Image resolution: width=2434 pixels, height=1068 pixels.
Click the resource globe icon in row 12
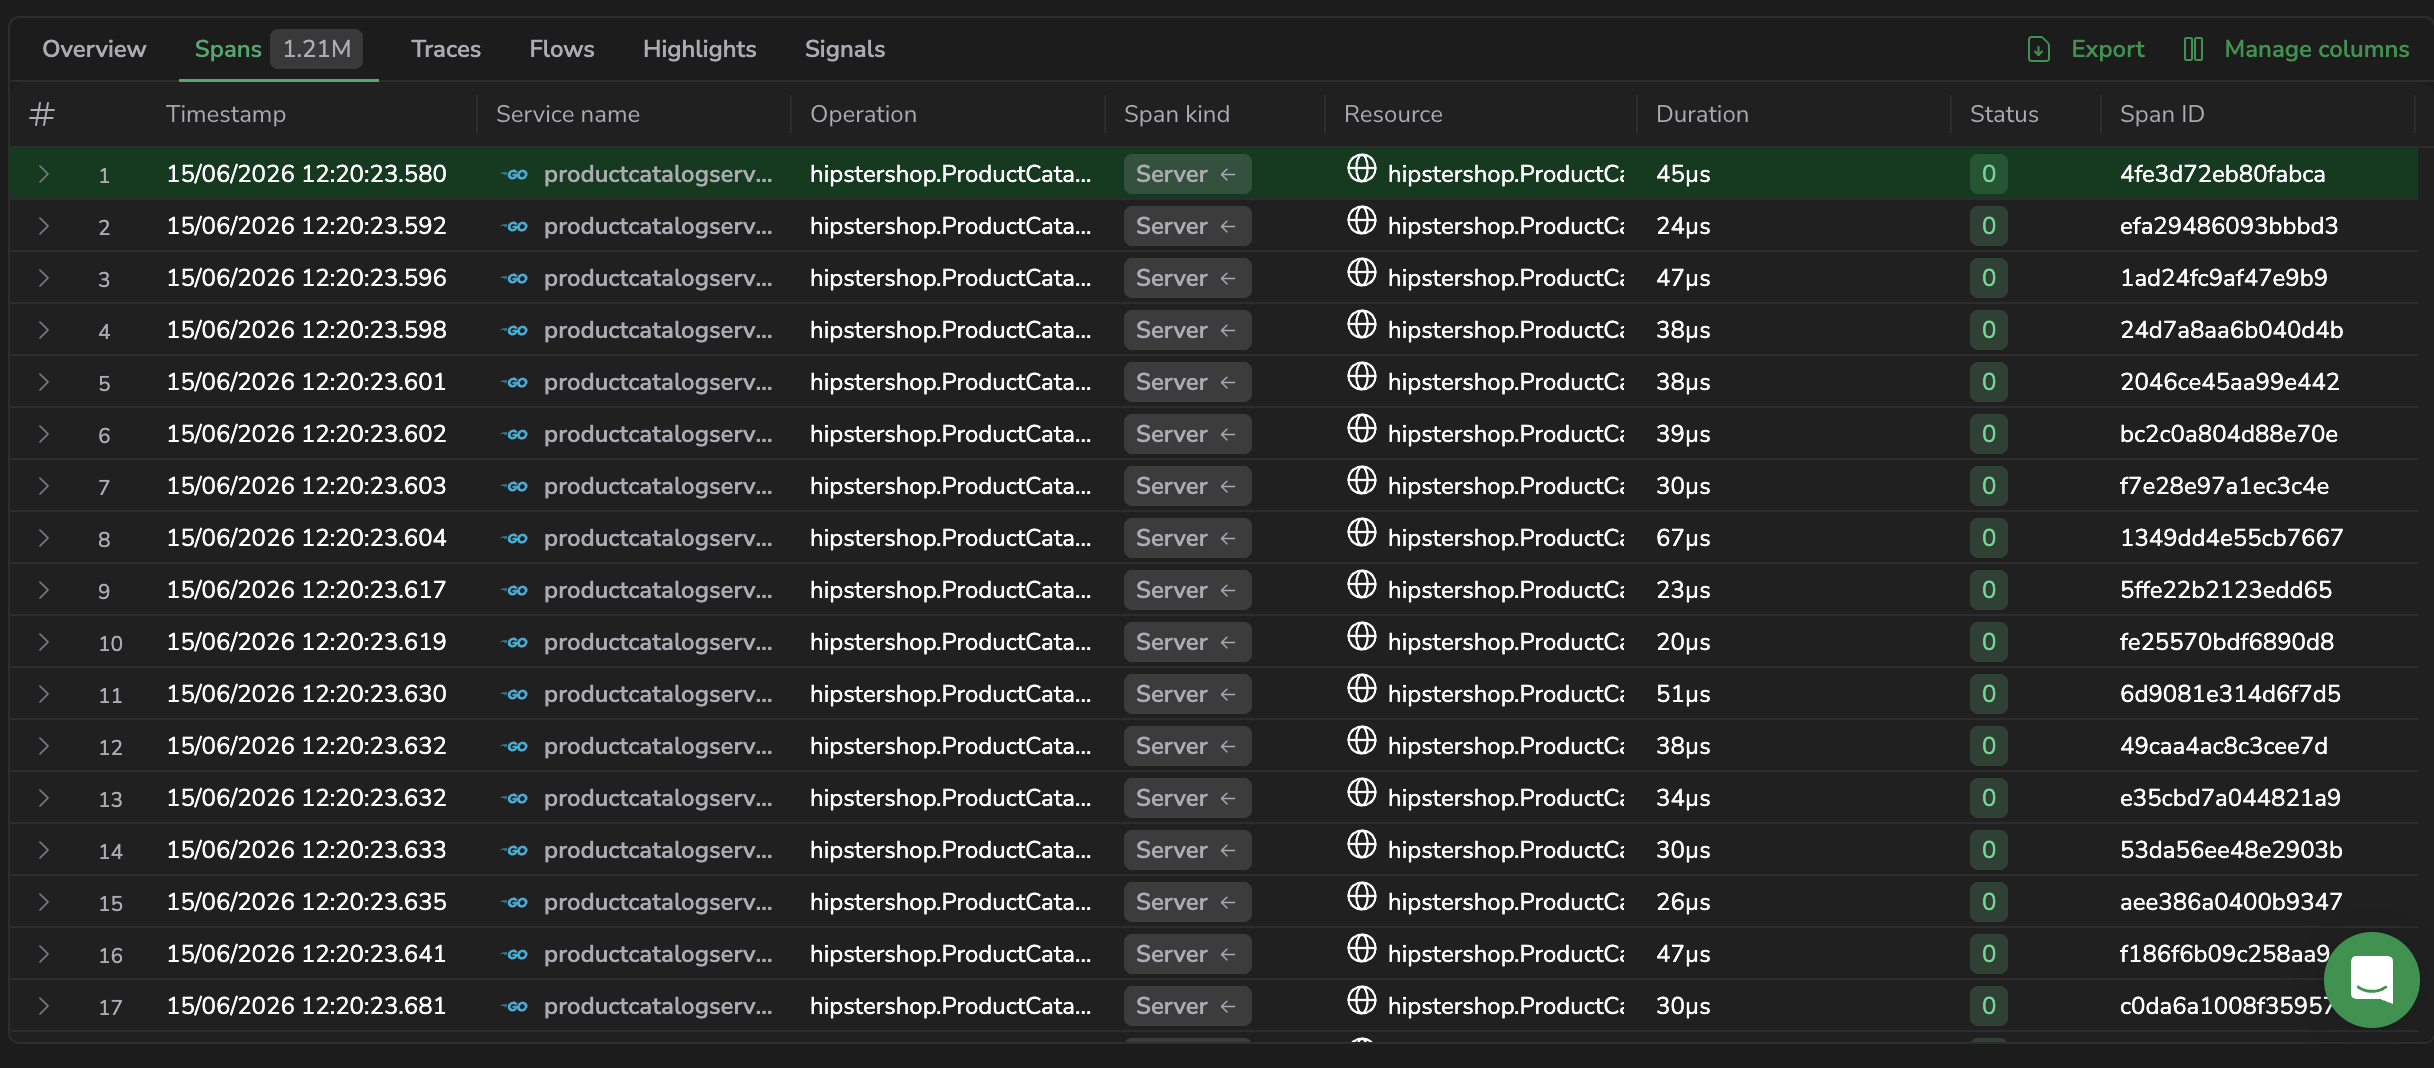(1362, 740)
